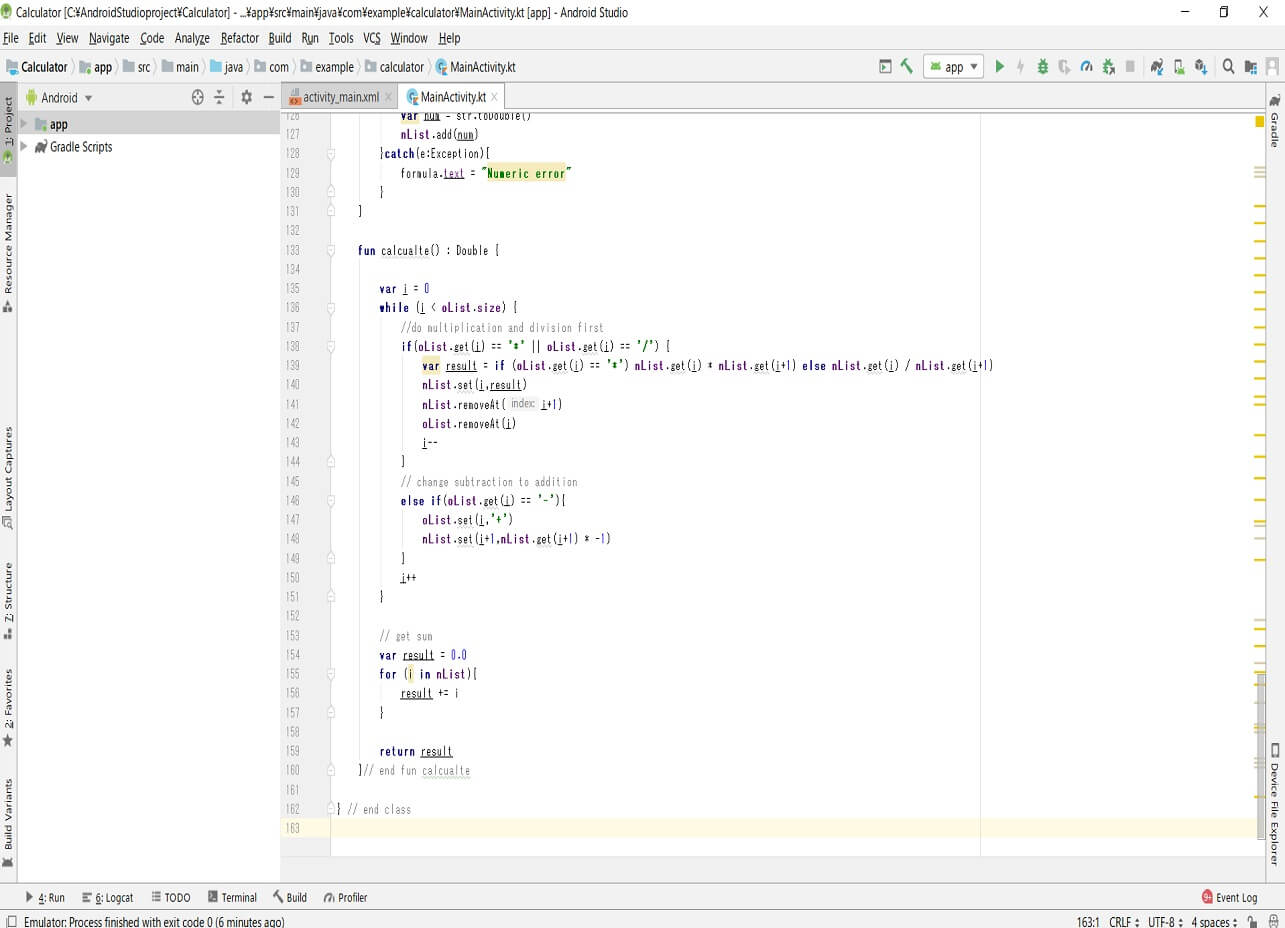Build project with the hammer icon
The image size is (1285, 928).
[x=907, y=66]
